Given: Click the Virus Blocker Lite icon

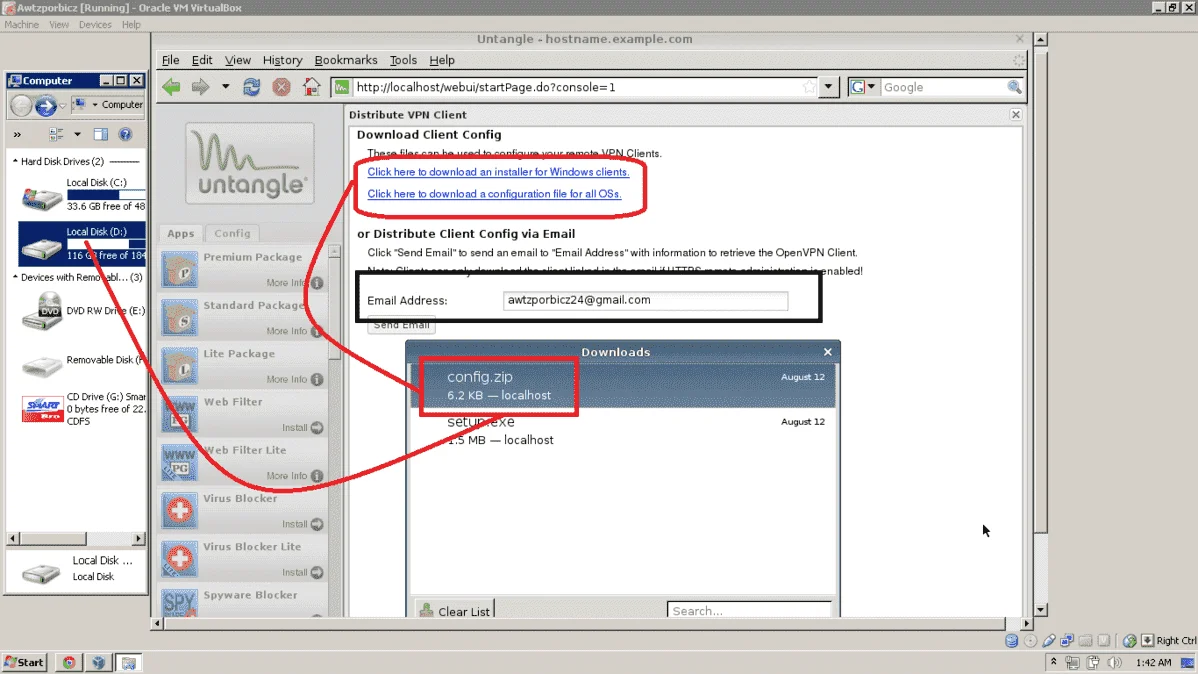Looking at the screenshot, I should (180, 559).
